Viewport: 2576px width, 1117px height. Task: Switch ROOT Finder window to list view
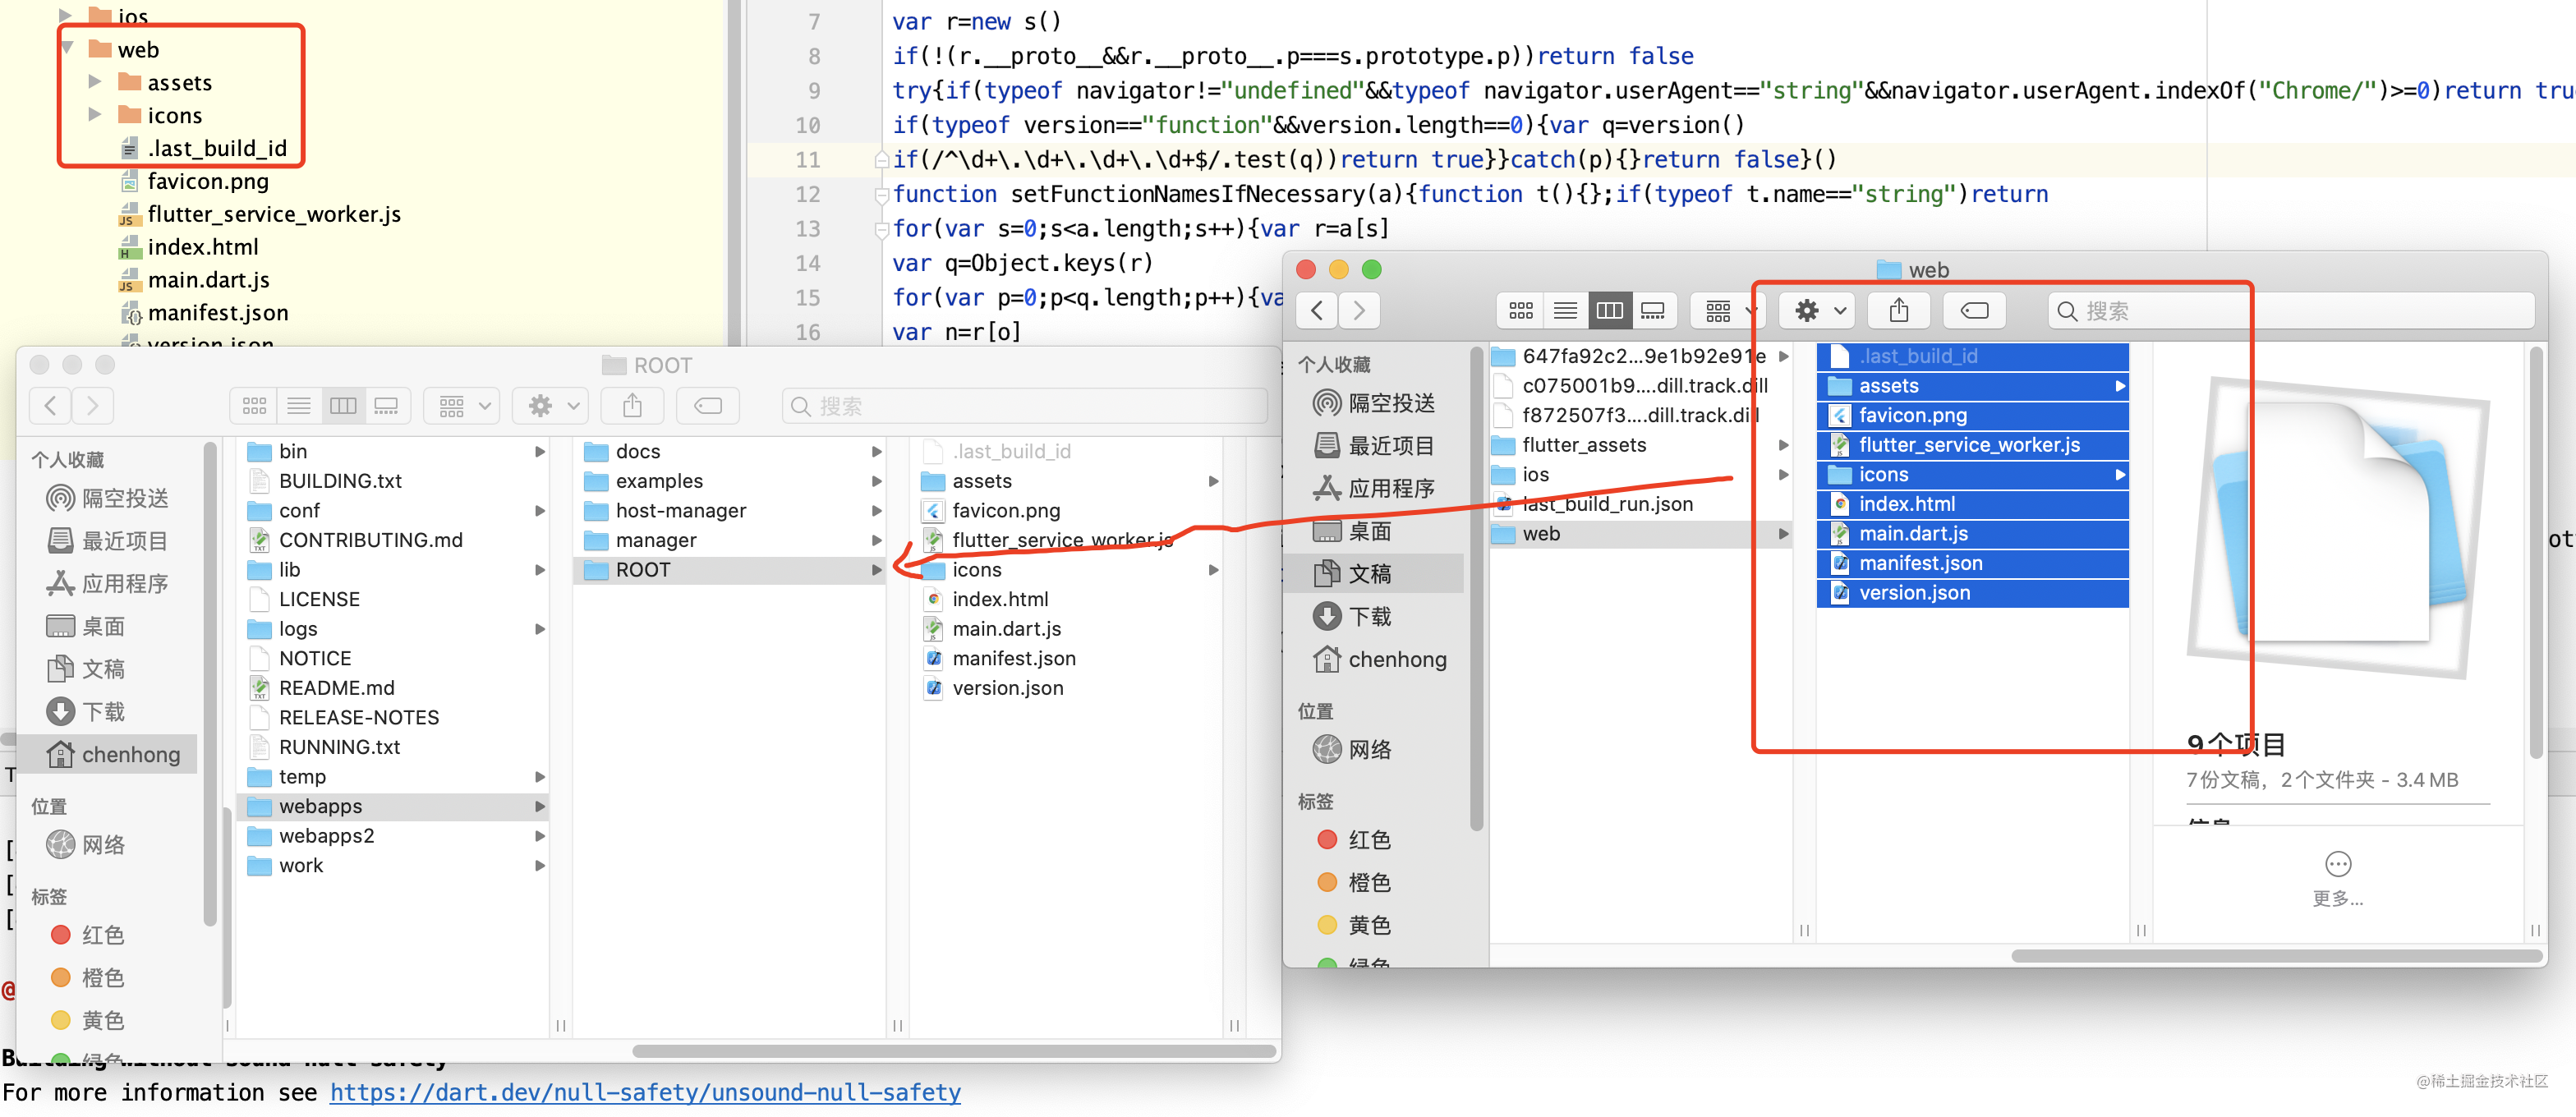(x=298, y=406)
